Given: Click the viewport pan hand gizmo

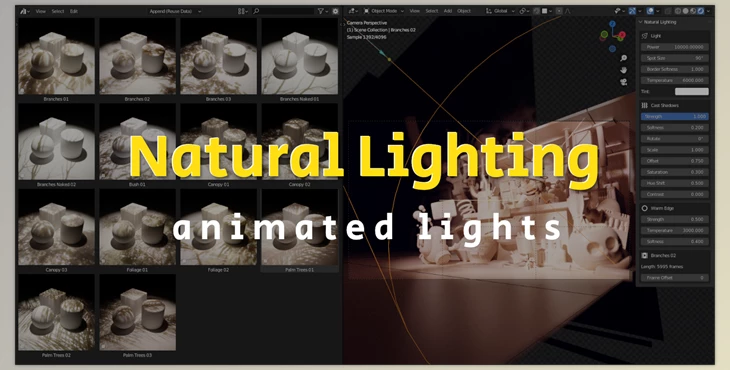Looking at the screenshot, I should tap(624, 70).
